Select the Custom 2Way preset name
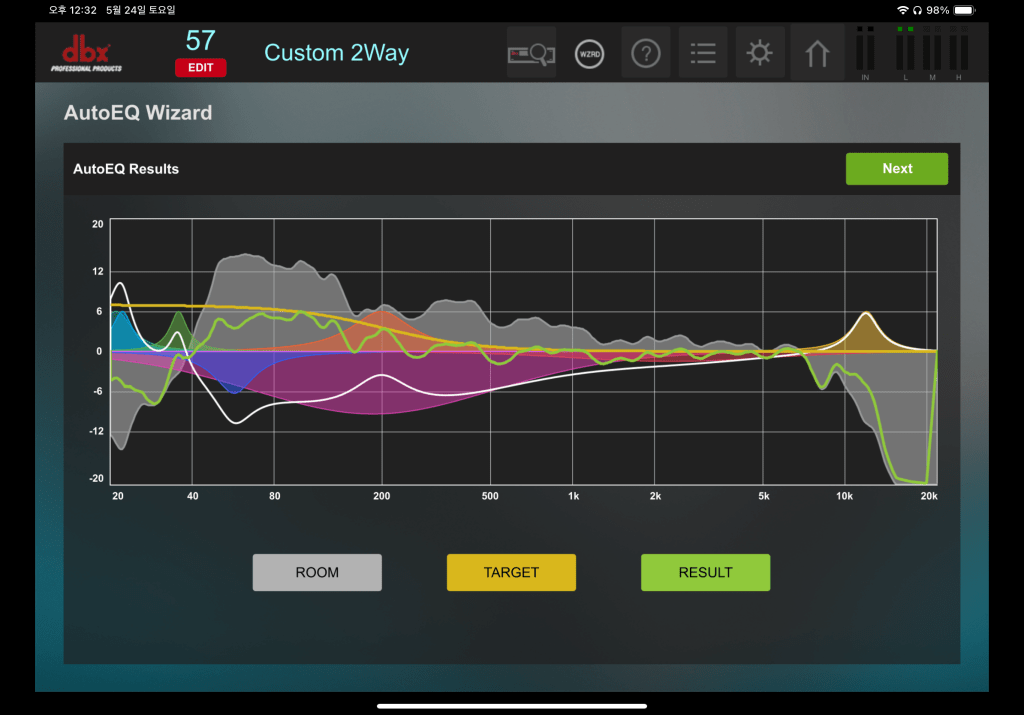The width and height of the screenshot is (1024, 715). click(x=336, y=53)
